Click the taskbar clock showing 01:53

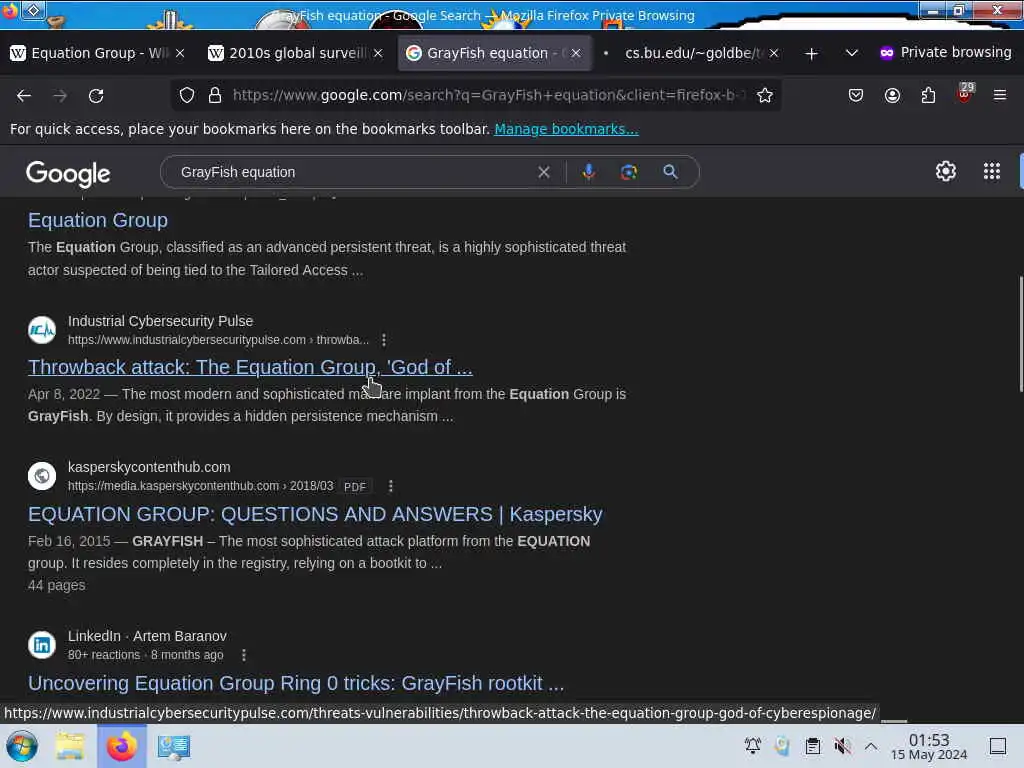point(929,746)
